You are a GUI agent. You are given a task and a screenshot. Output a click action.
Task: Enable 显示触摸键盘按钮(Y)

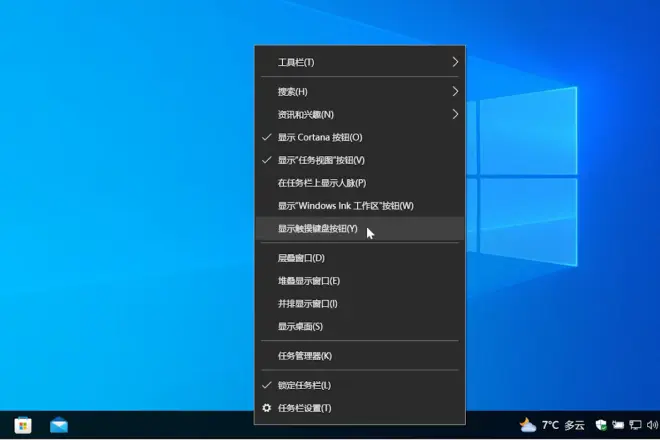360,229
